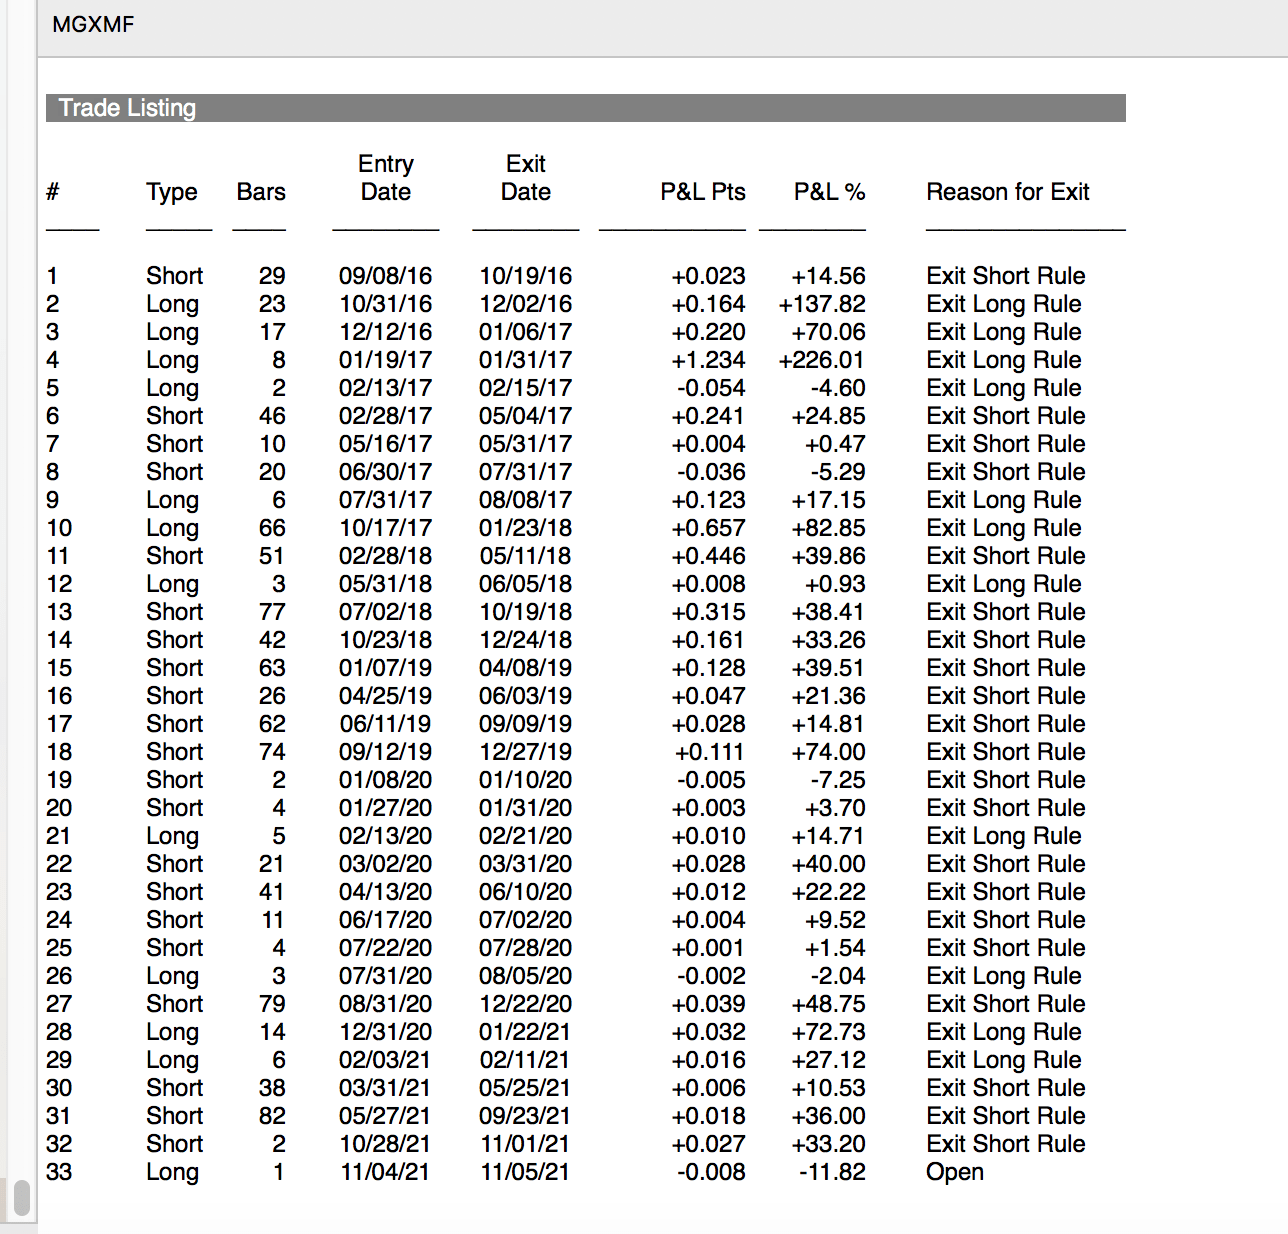Click the "+0.657" P&L points value

(708, 528)
